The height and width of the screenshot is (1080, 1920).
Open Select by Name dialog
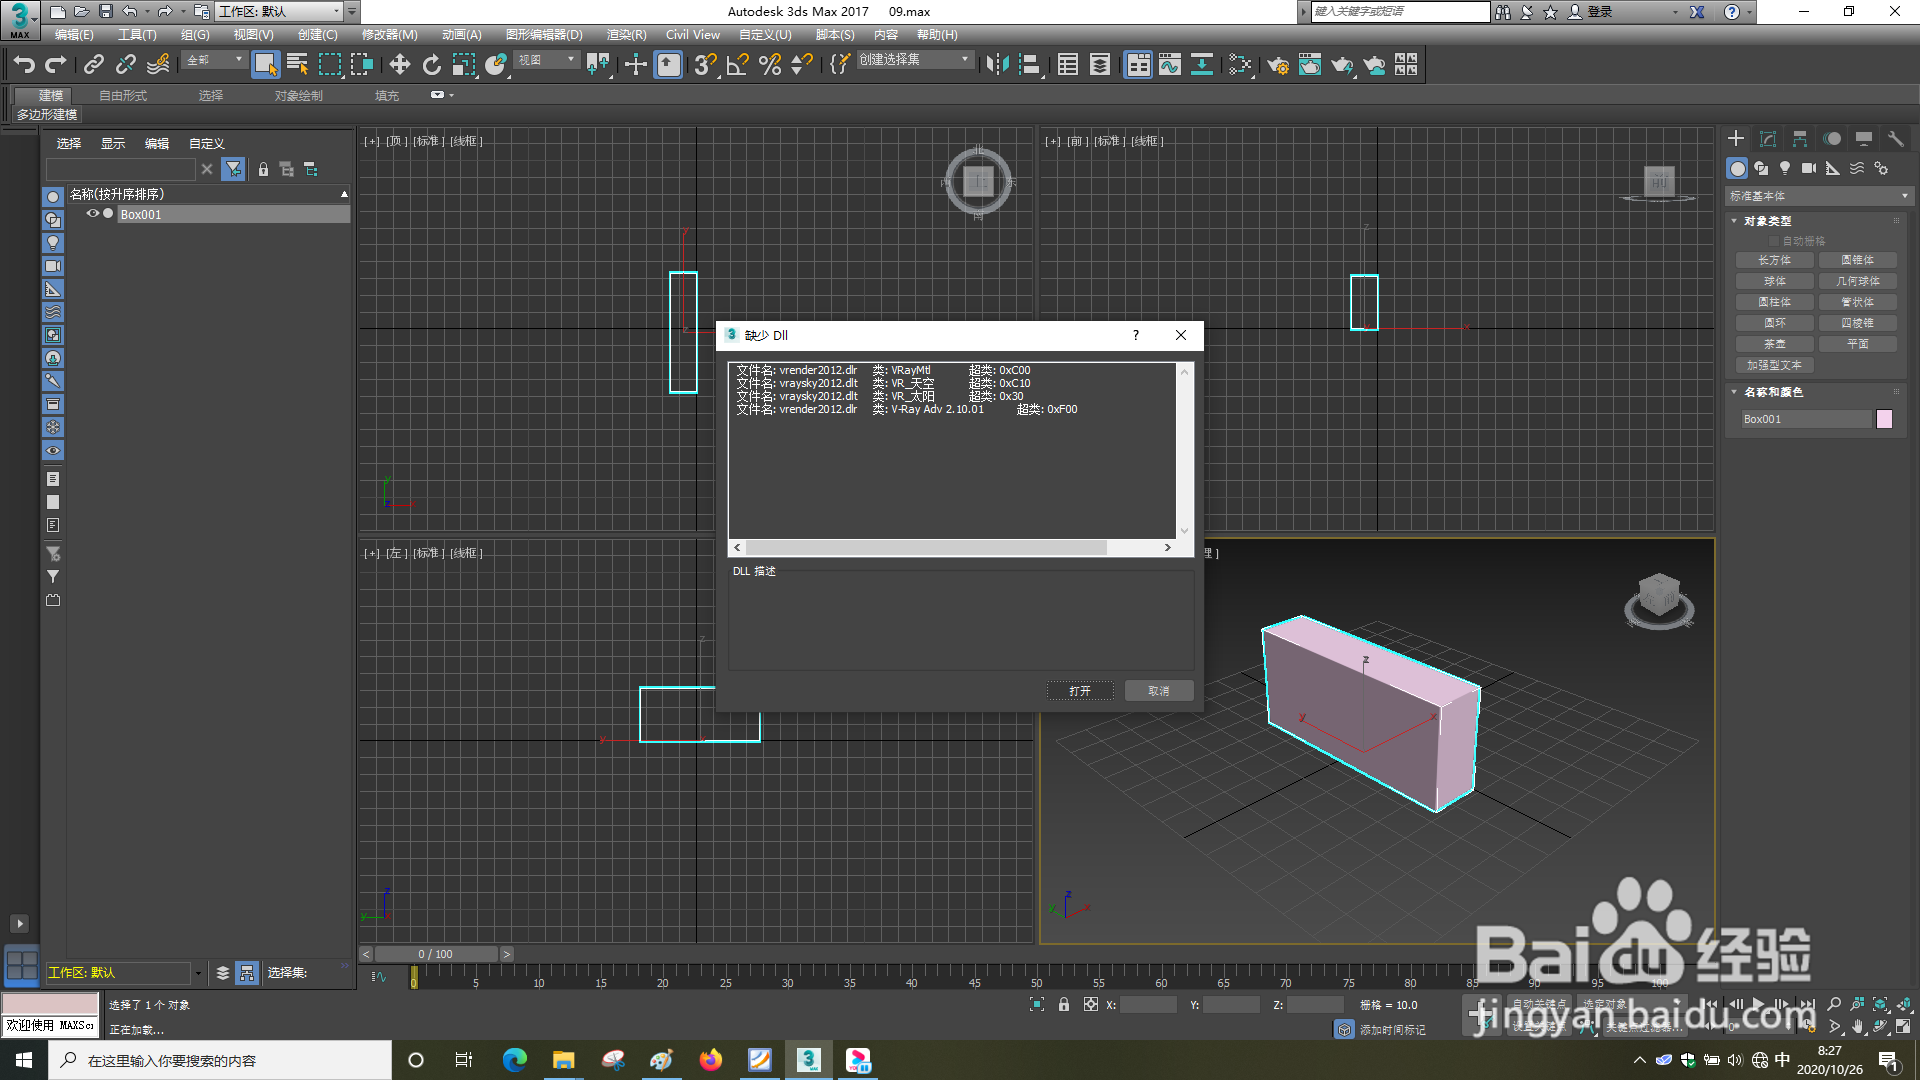click(x=297, y=64)
